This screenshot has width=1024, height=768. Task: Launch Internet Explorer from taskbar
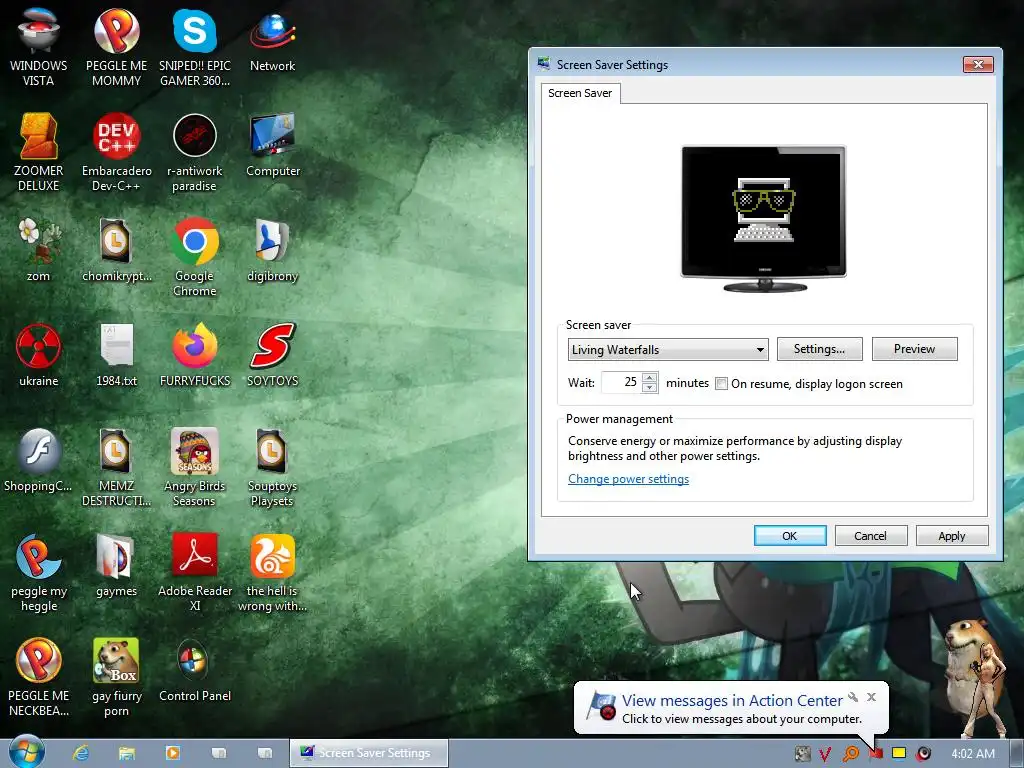(x=80, y=753)
